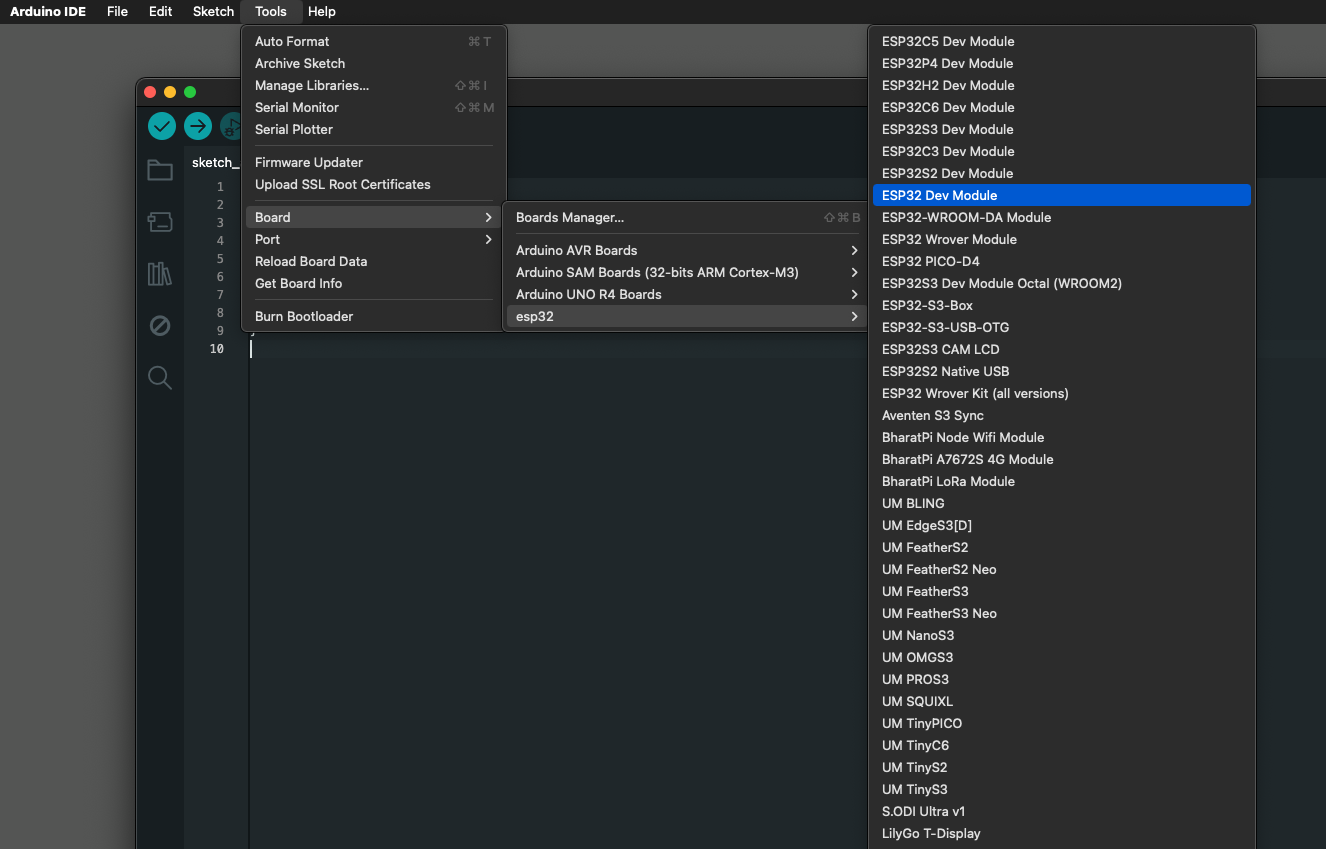This screenshot has width=1326, height=849.
Task: Select Burn Bootloader entry
Action: tap(374, 316)
